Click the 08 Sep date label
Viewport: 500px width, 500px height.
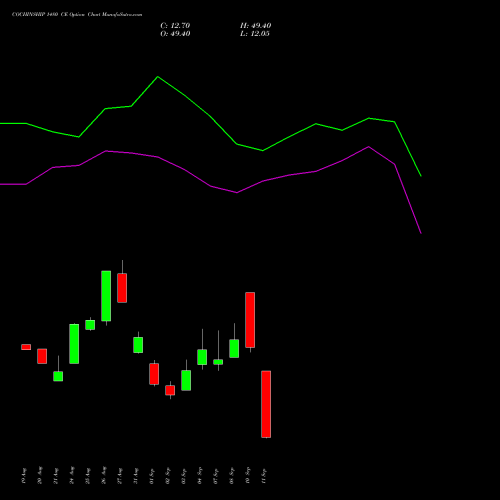click(x=232, y=476)
